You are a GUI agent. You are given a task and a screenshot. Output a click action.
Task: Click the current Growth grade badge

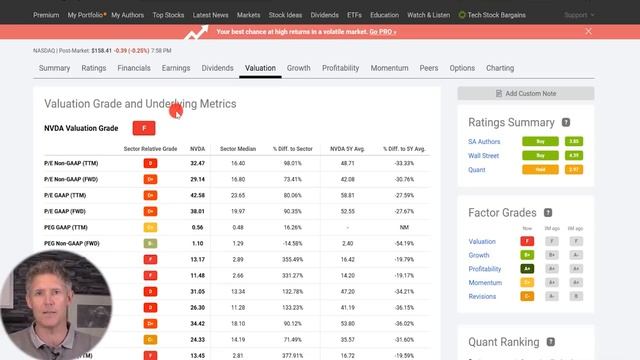point(527,255)
